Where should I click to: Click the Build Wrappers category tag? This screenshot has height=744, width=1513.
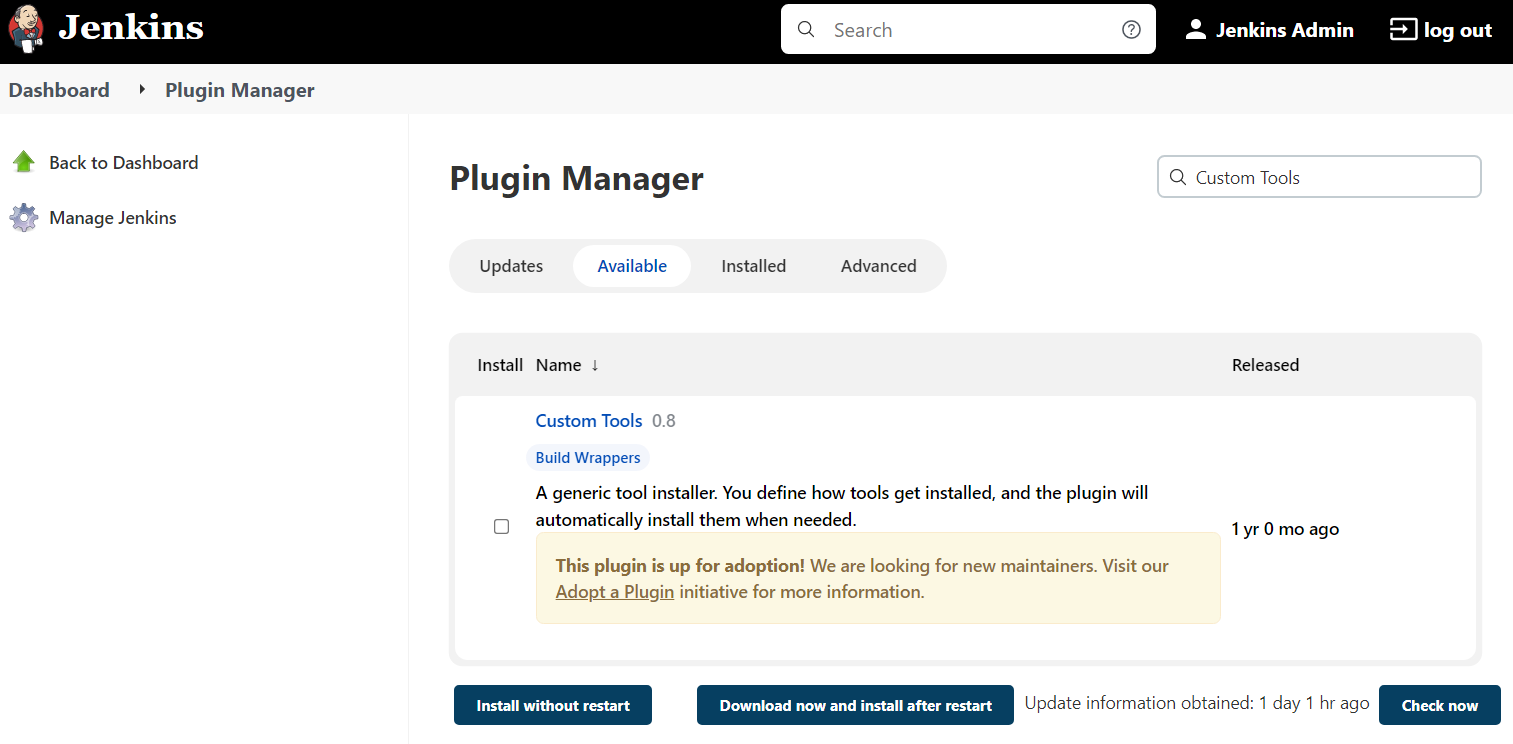point(588,458)
